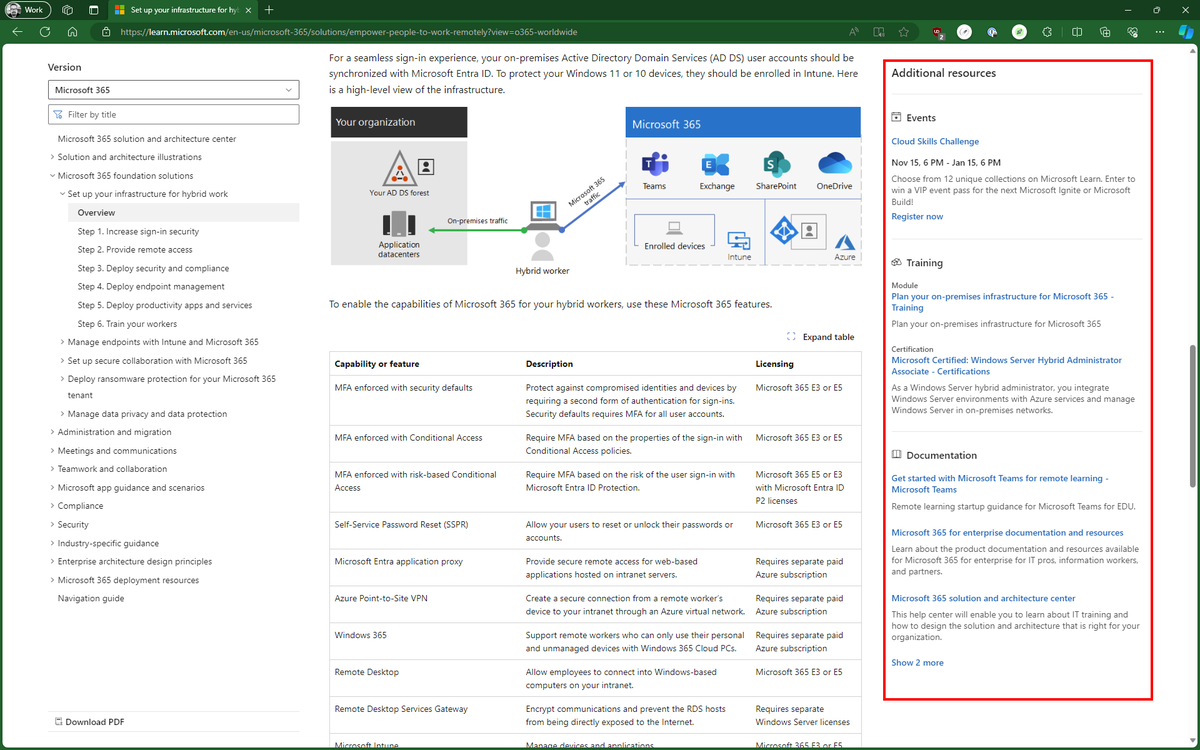Click the Download PDF icon
Image resolution: width=1200 pixels, height=750 pixels.
coord(57,722)
